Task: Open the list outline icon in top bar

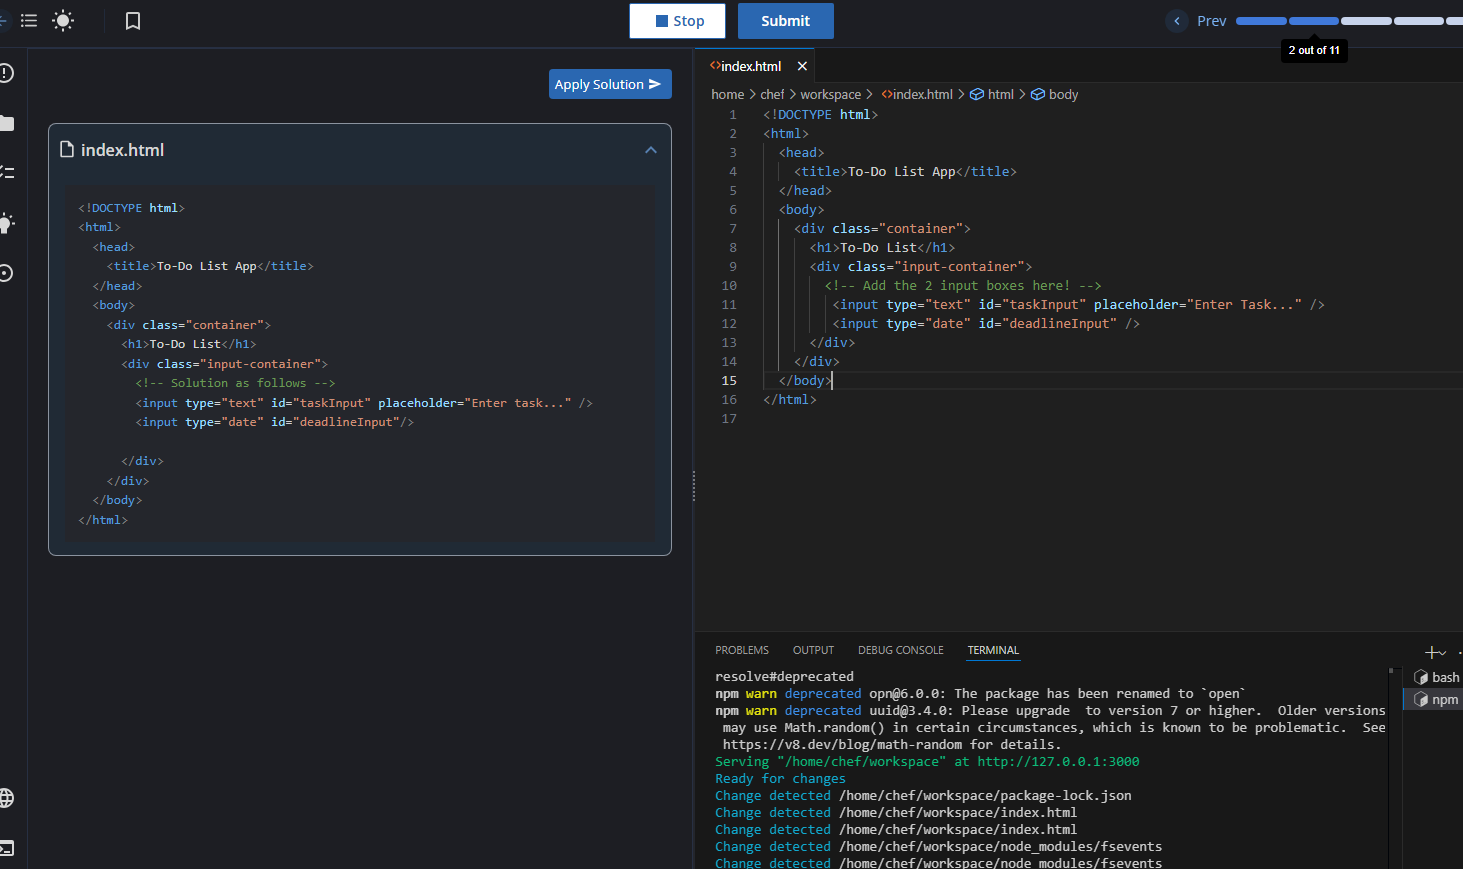Action: 29,20
